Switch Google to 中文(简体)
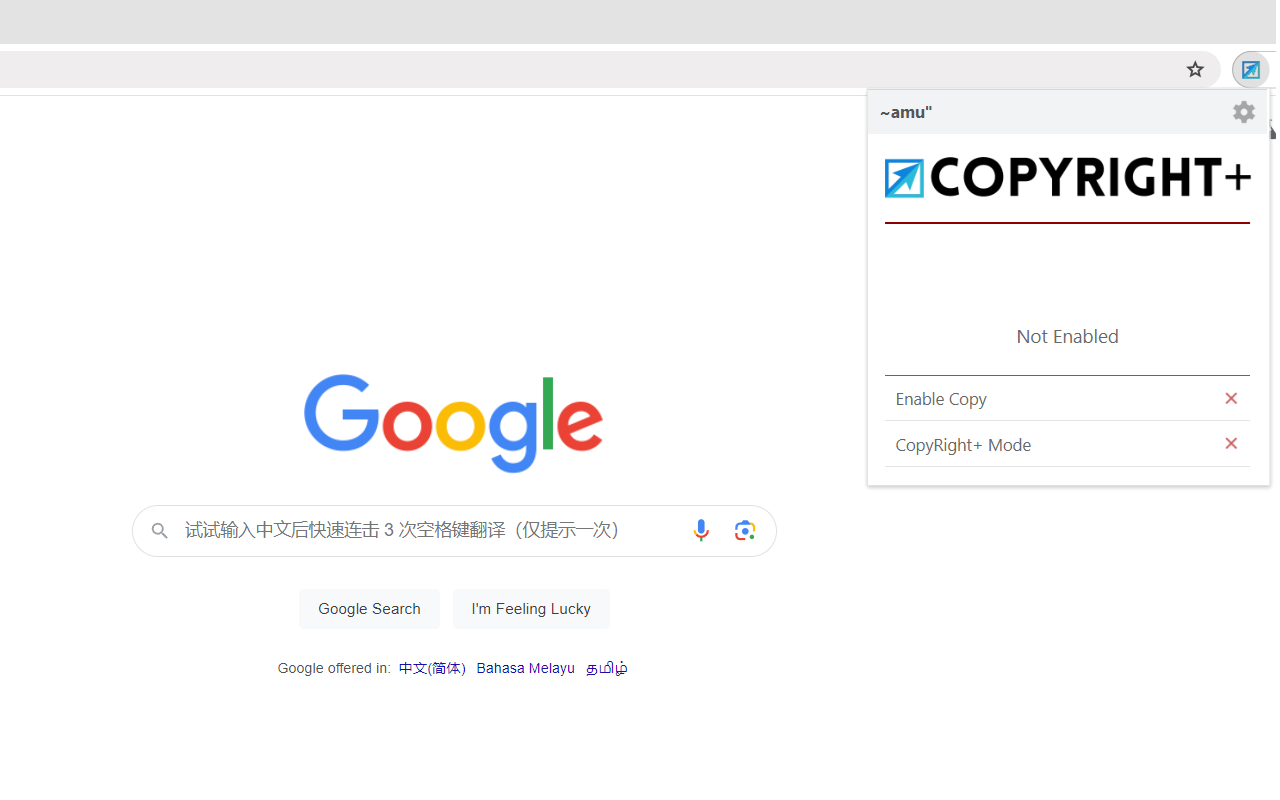 [x=432, y=668]
